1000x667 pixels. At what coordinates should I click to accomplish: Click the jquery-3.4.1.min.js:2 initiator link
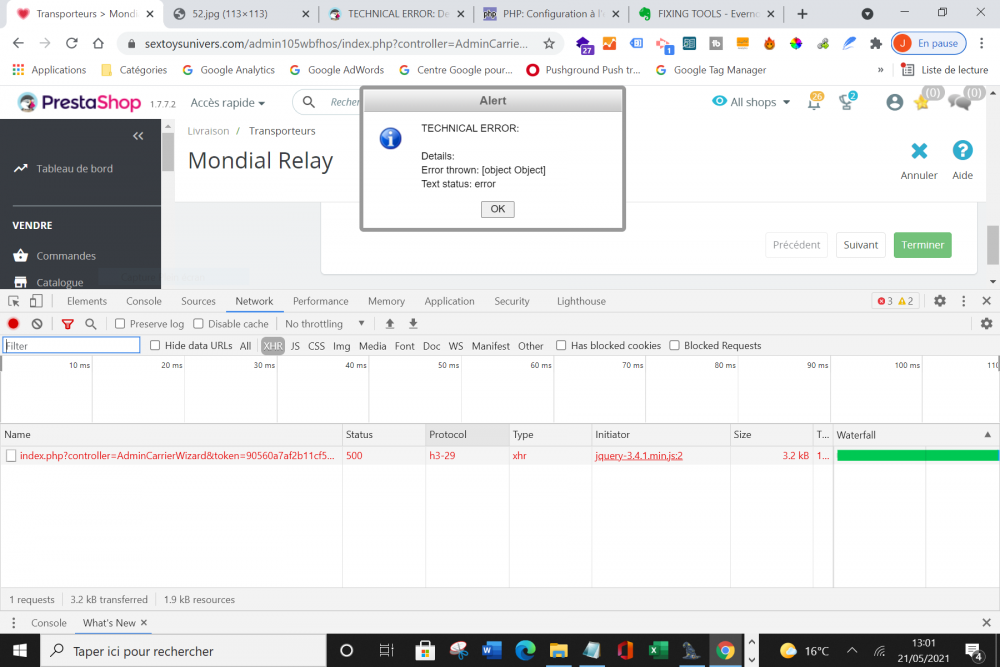[x=638, y=455]
